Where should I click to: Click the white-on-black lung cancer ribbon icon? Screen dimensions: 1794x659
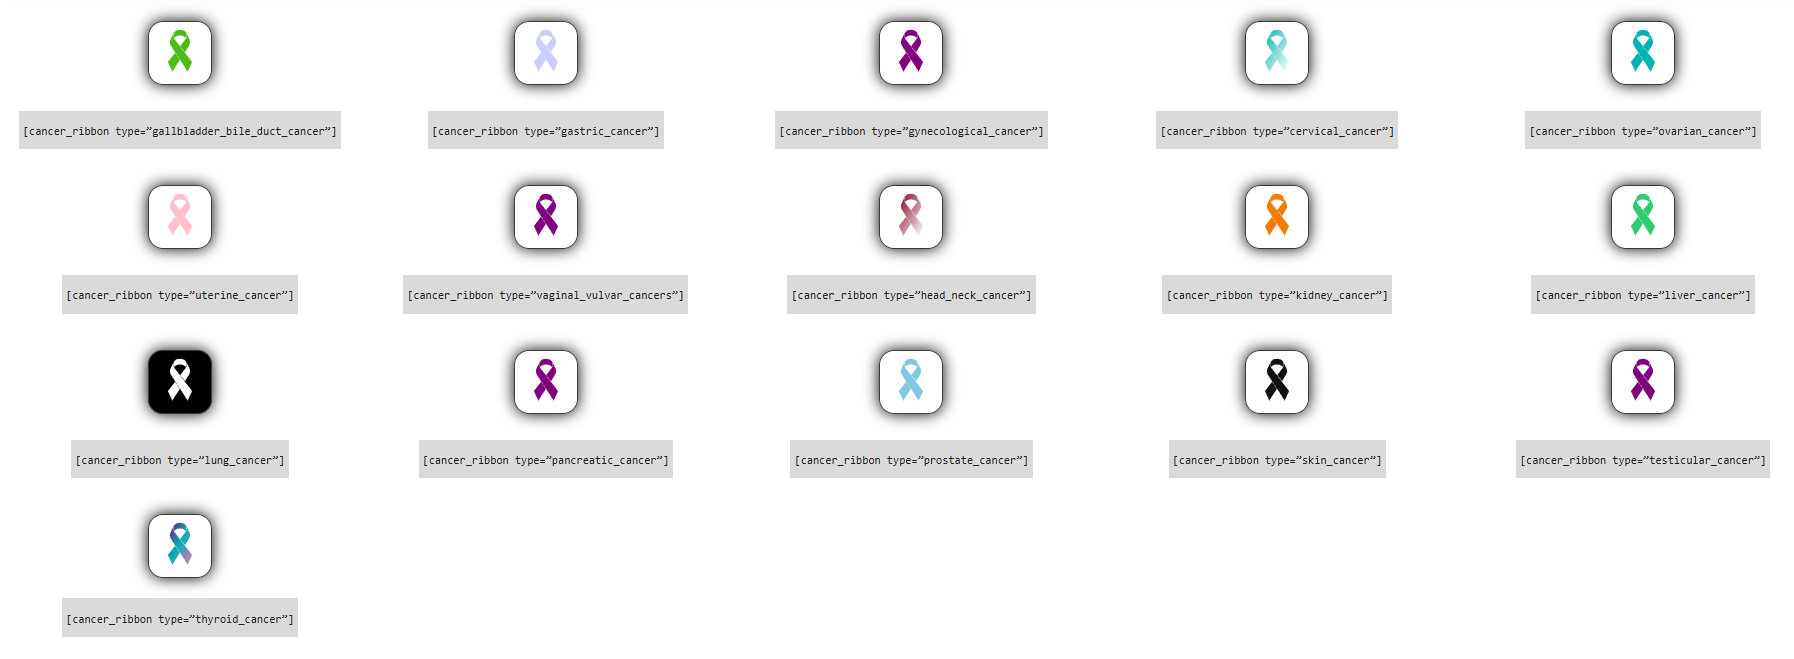(x=180, y=382)
